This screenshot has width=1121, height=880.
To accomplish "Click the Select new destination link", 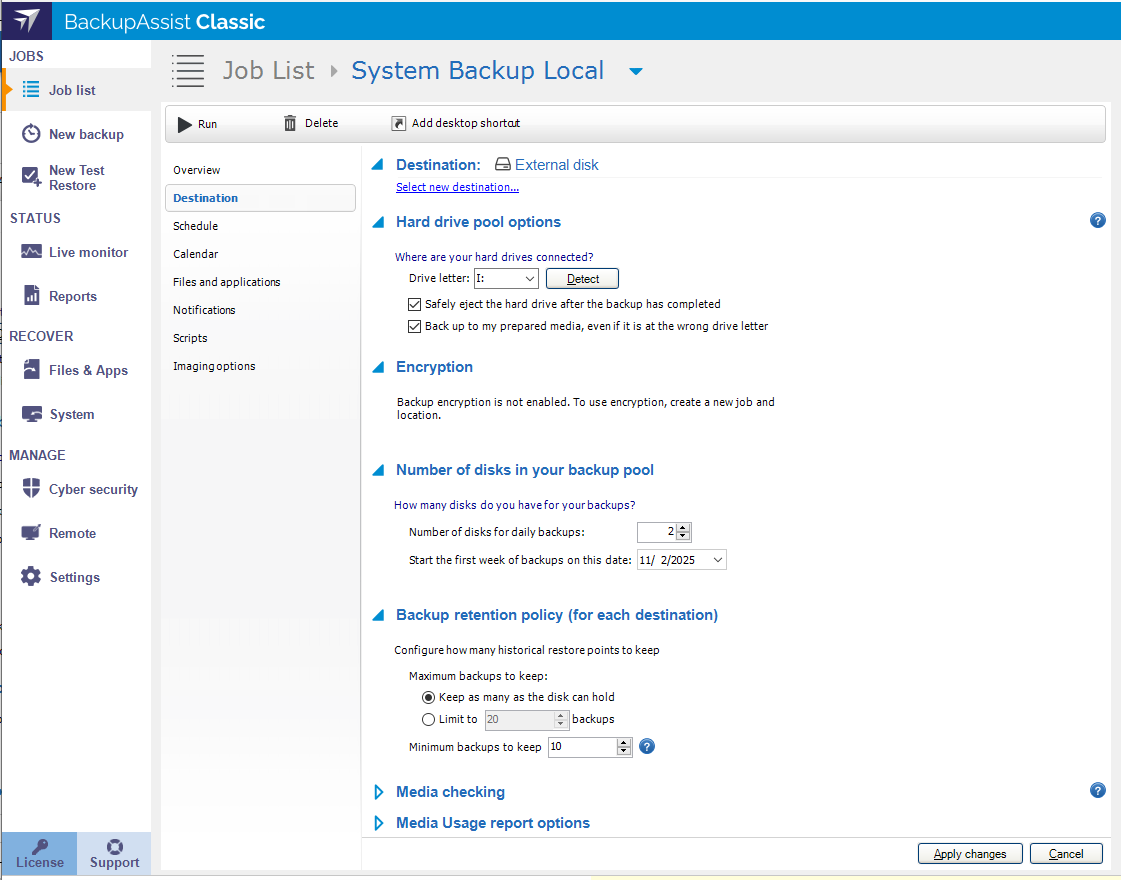I will click(x=457, y=187).
